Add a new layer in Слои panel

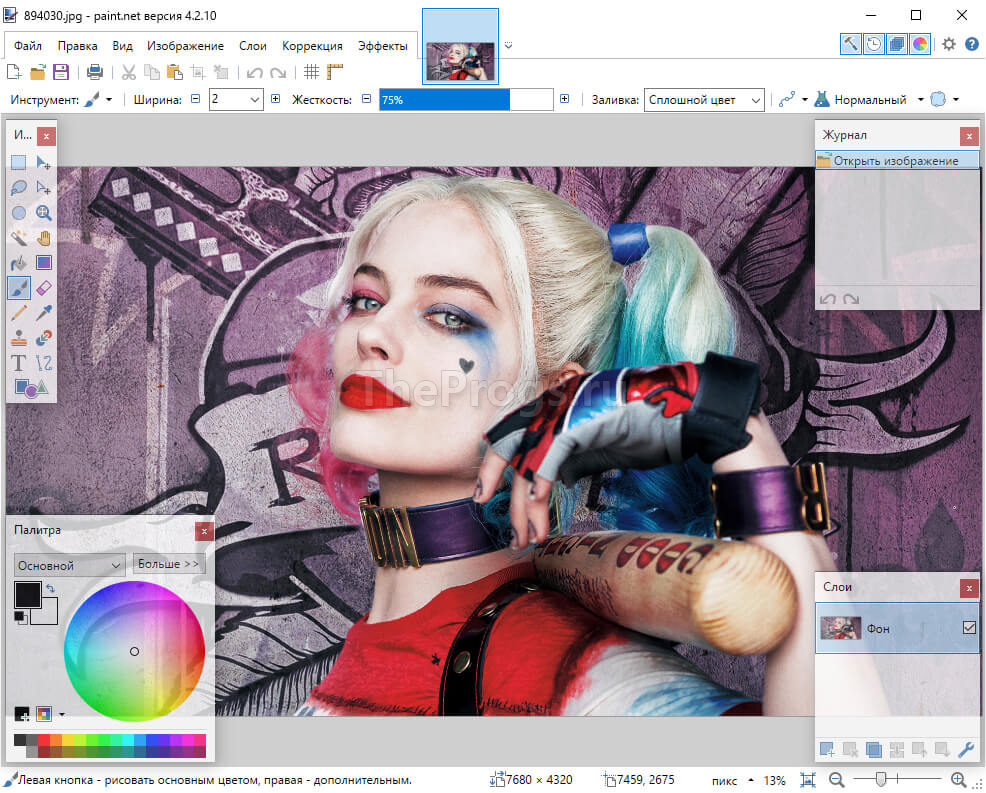[x=827, y=749]
